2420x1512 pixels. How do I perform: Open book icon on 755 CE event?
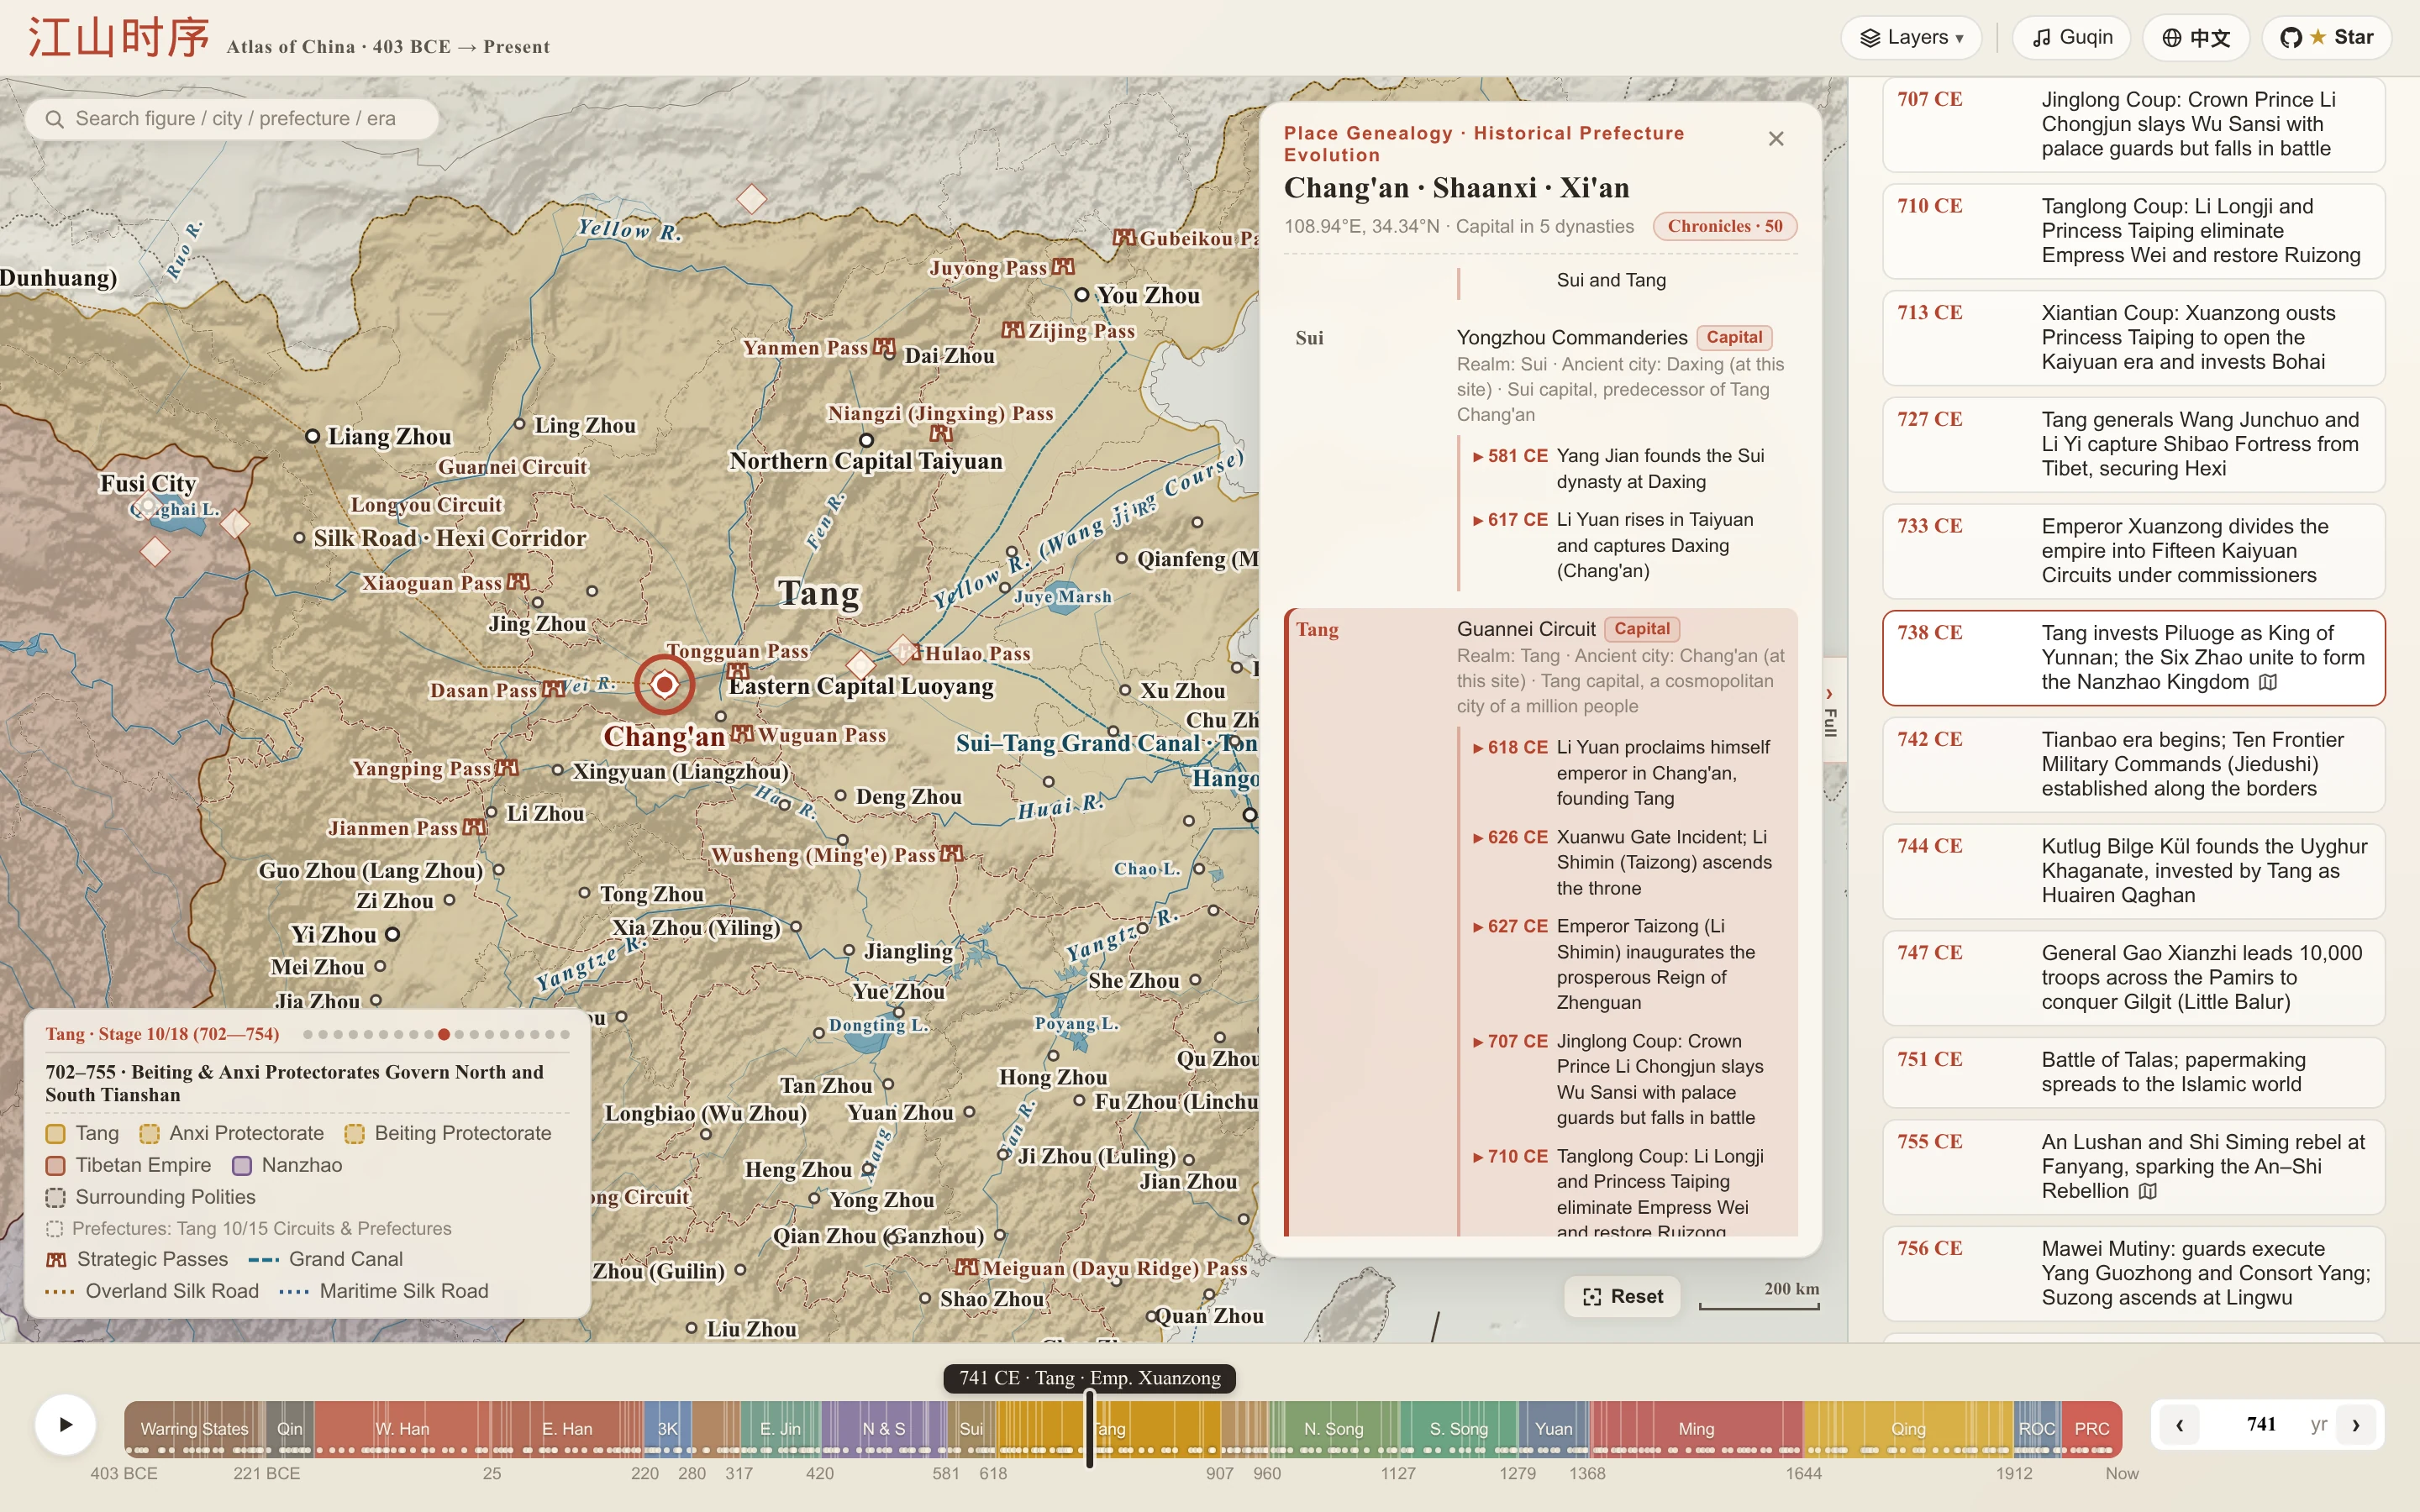click(x=2148, y=1191)
